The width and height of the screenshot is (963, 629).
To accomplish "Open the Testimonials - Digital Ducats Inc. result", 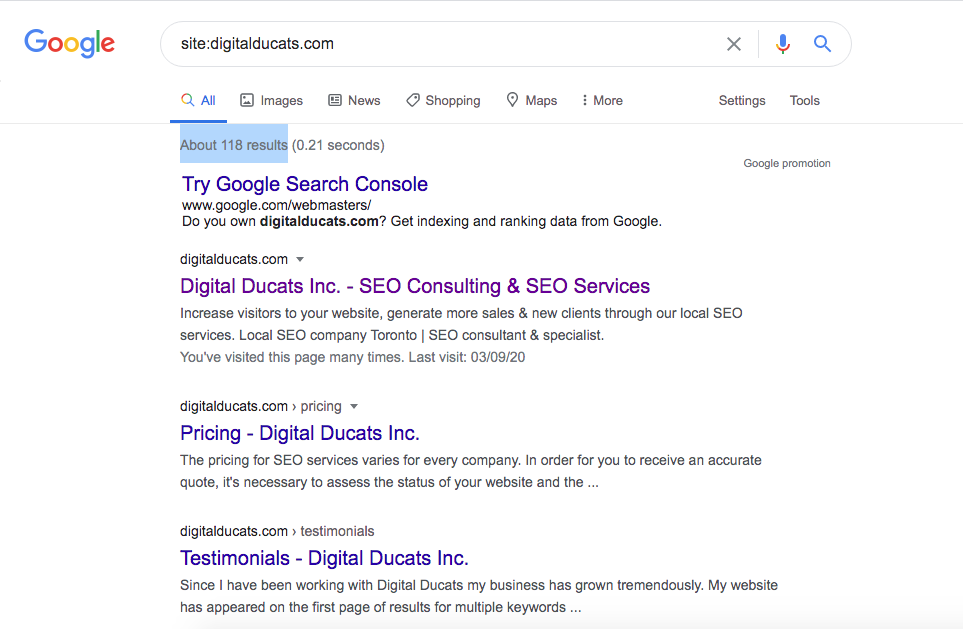I will [324, 558].
